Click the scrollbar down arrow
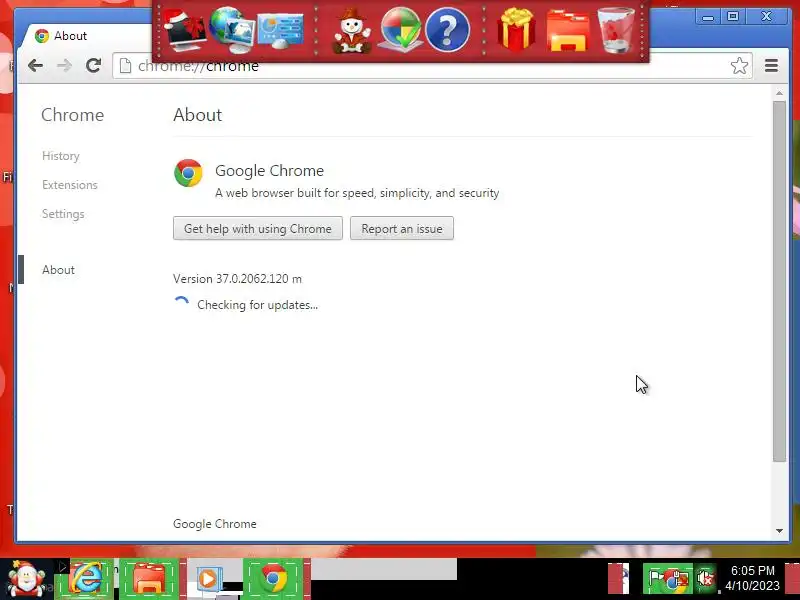Image resolution: width=800 pixels, height=600 pixels. (779, 531)
